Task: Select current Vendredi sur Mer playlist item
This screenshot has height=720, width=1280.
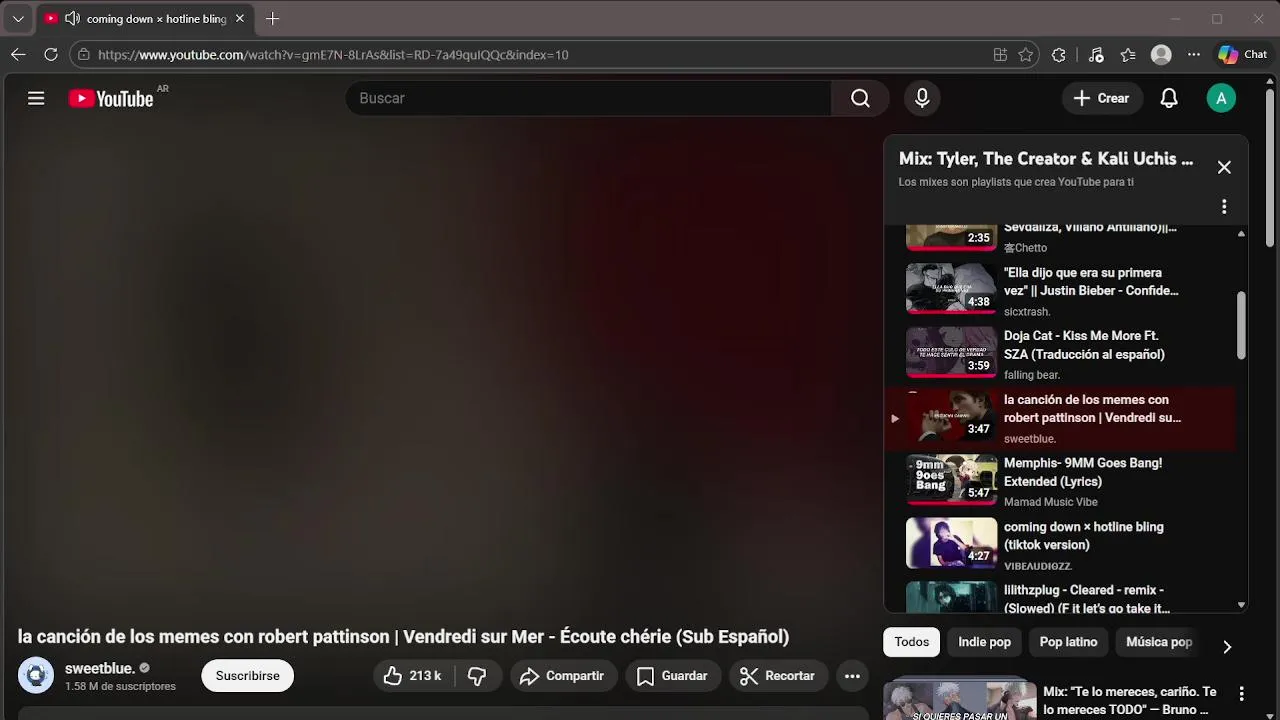Action: pos(1061,418)
